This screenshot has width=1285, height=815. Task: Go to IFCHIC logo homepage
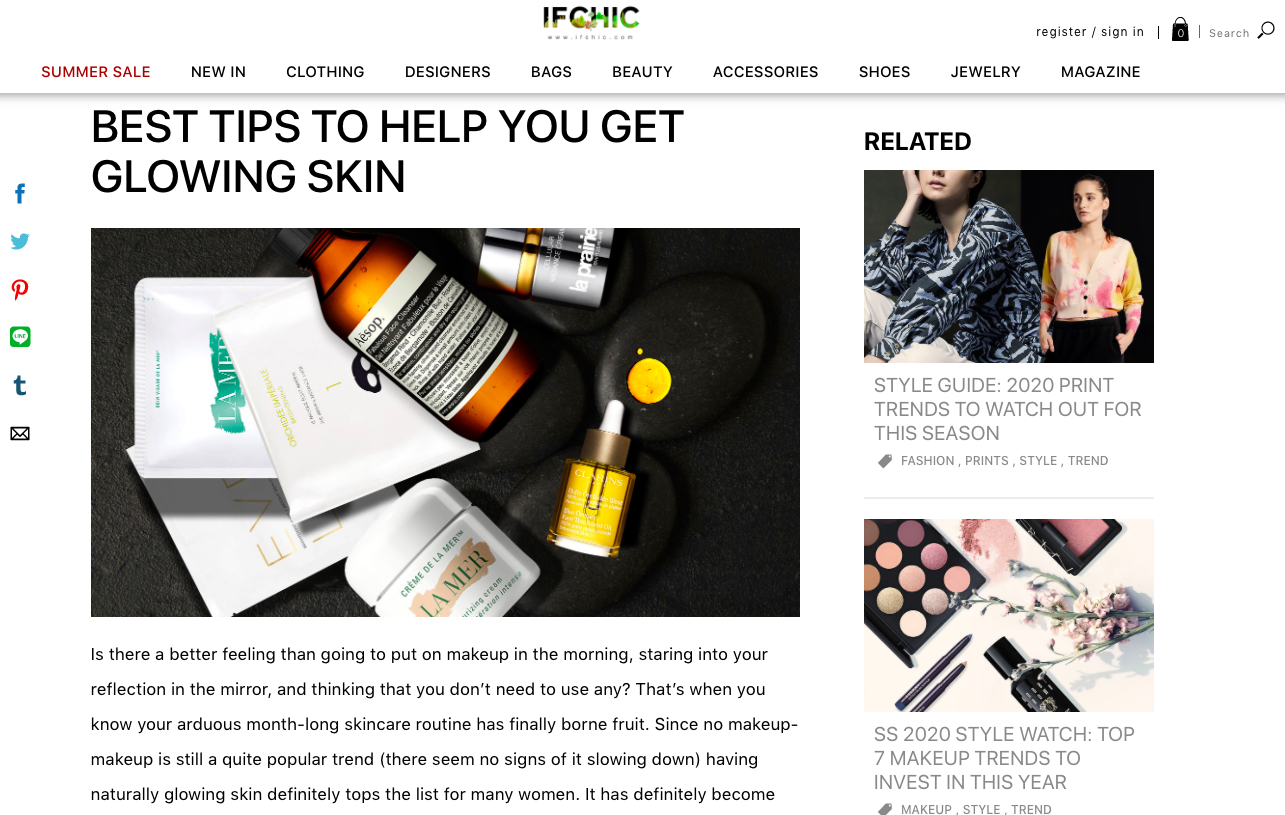click(x=591, y=22)
